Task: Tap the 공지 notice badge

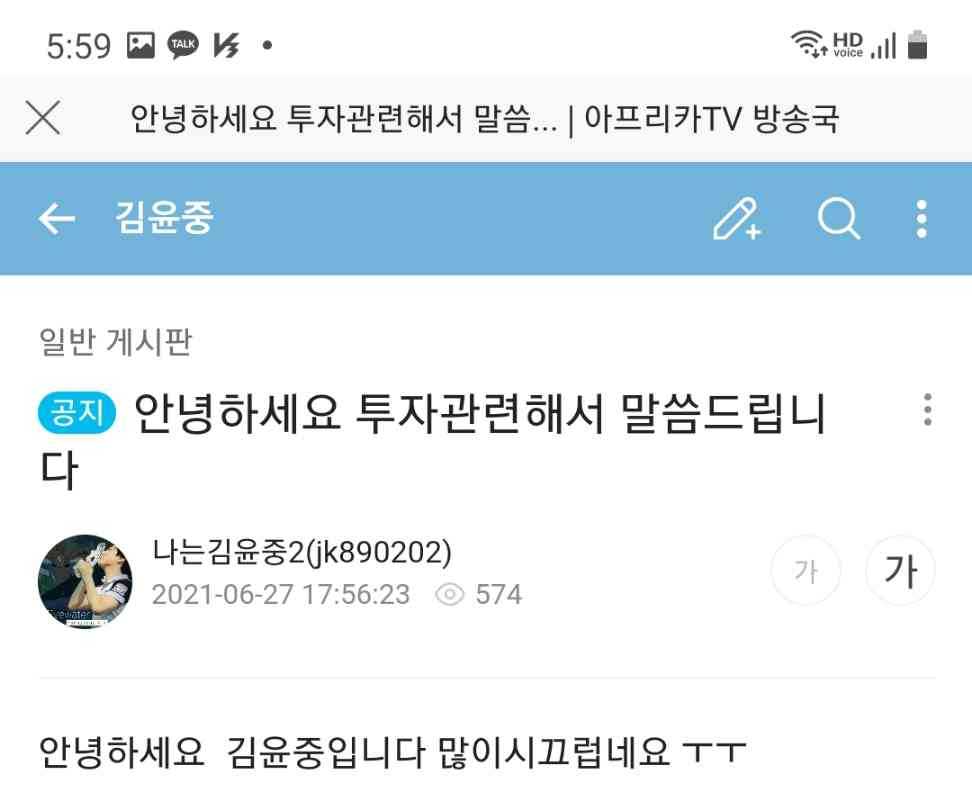Action: 77,412
